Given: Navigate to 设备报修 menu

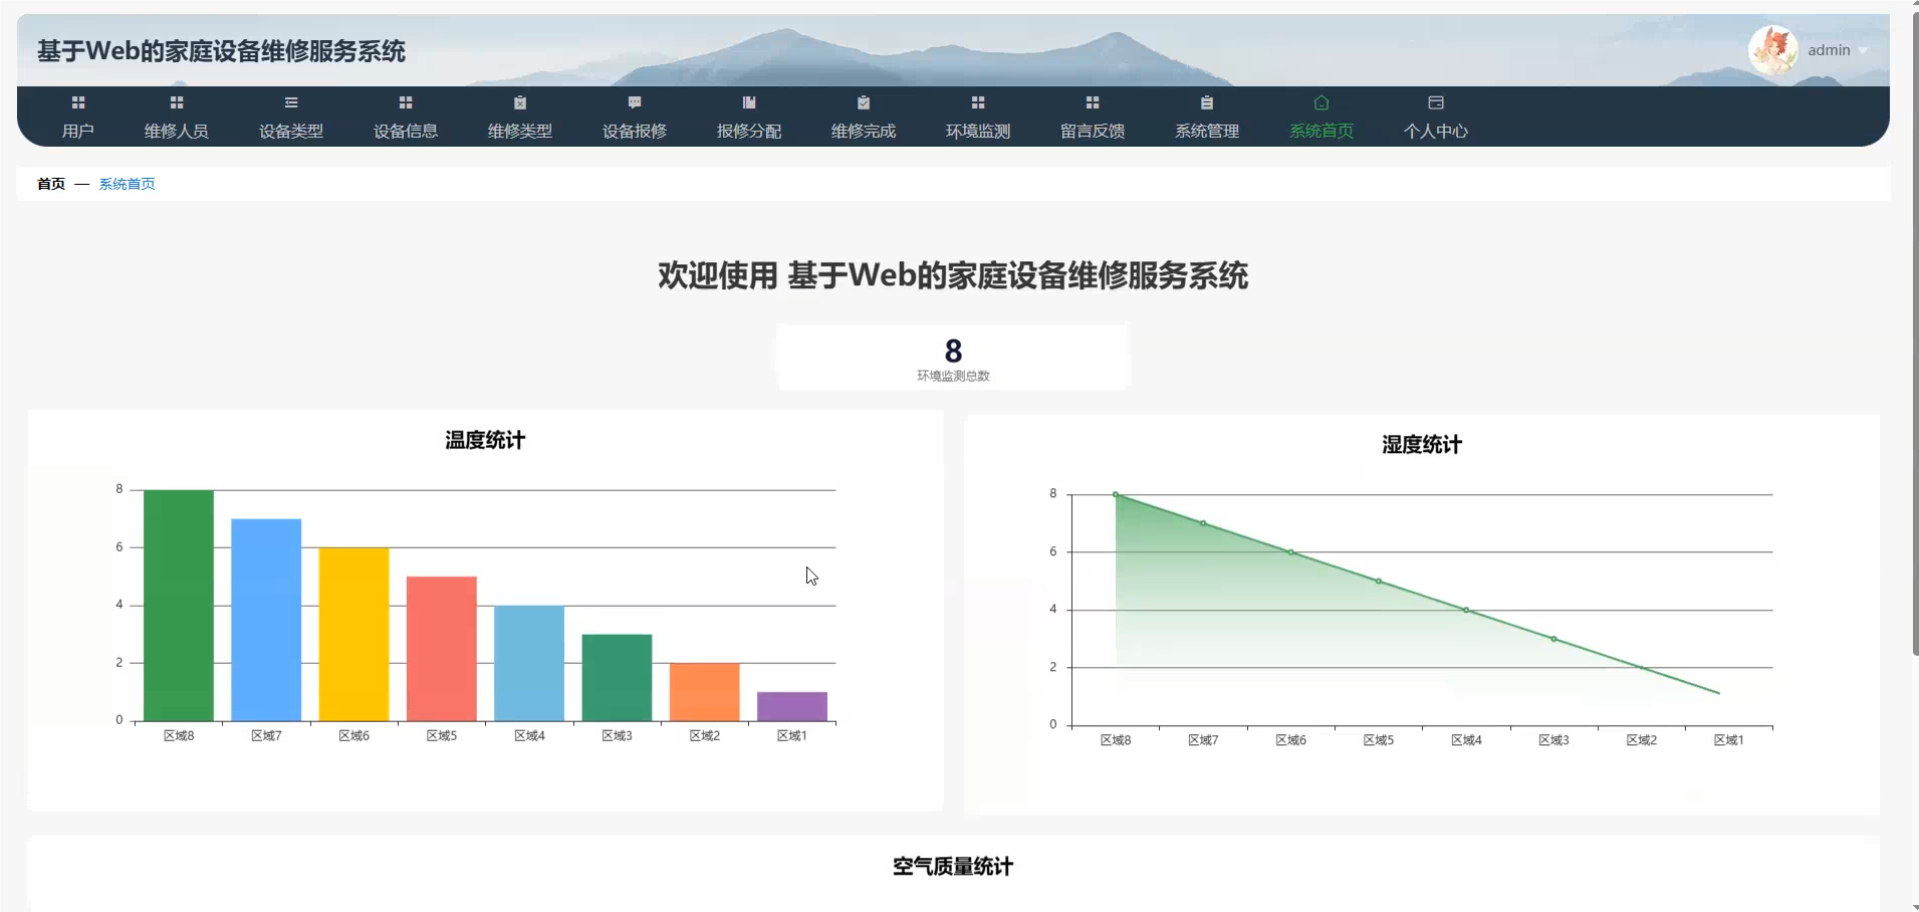Looking at the screenshot, I should coord(634,131).
